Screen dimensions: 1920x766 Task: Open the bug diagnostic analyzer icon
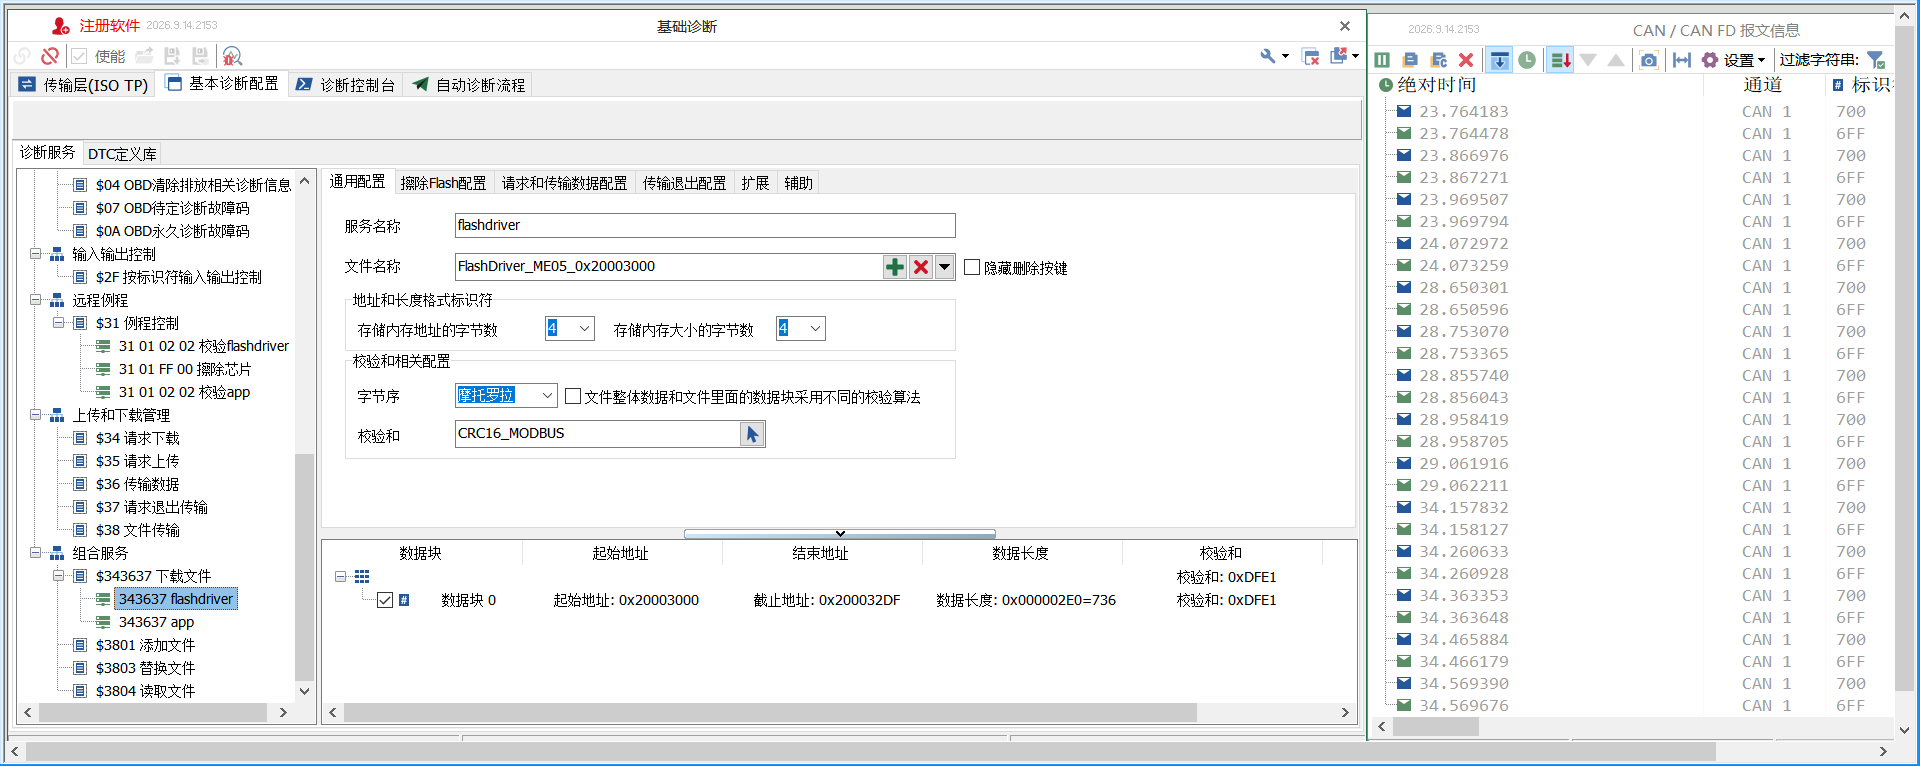point(232,56)
